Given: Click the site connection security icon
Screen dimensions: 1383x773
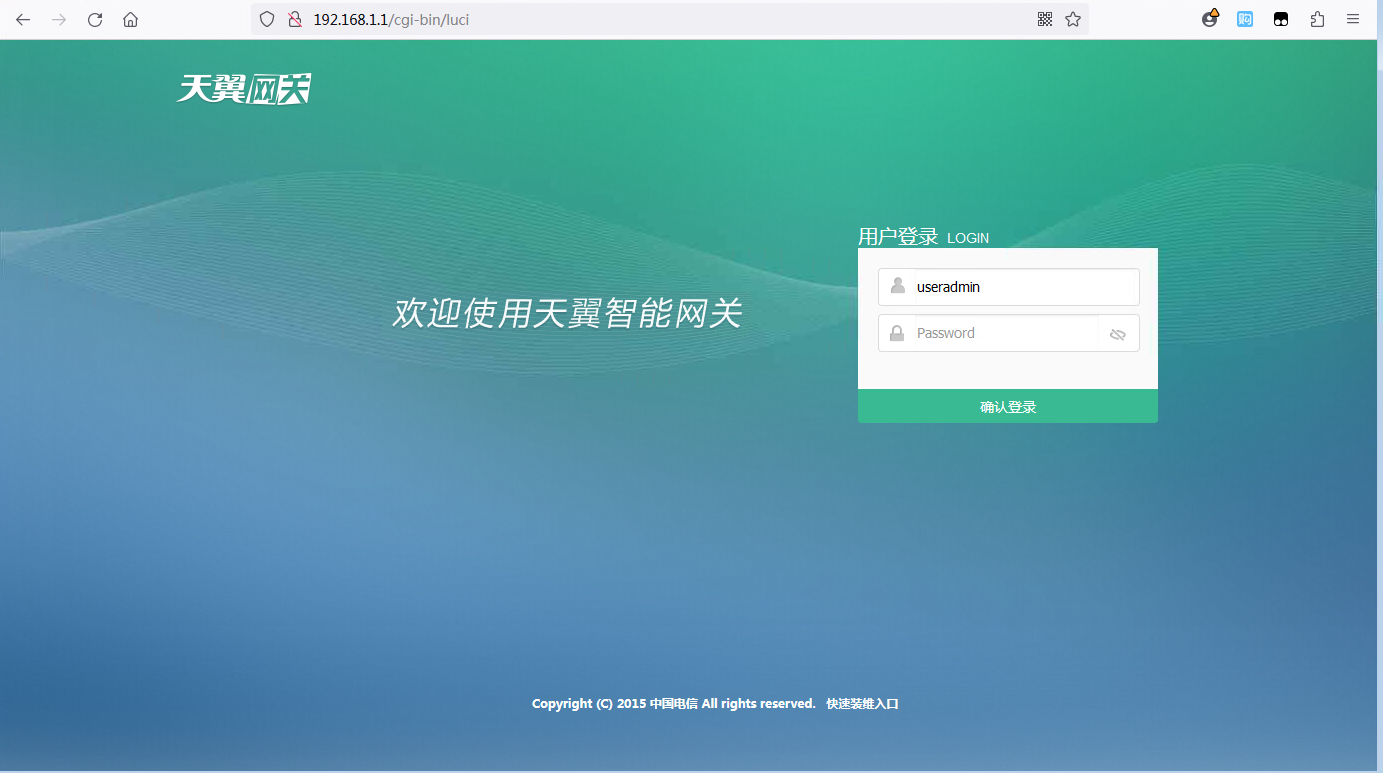Looking at the screenshot, I should tap(294, 19).
